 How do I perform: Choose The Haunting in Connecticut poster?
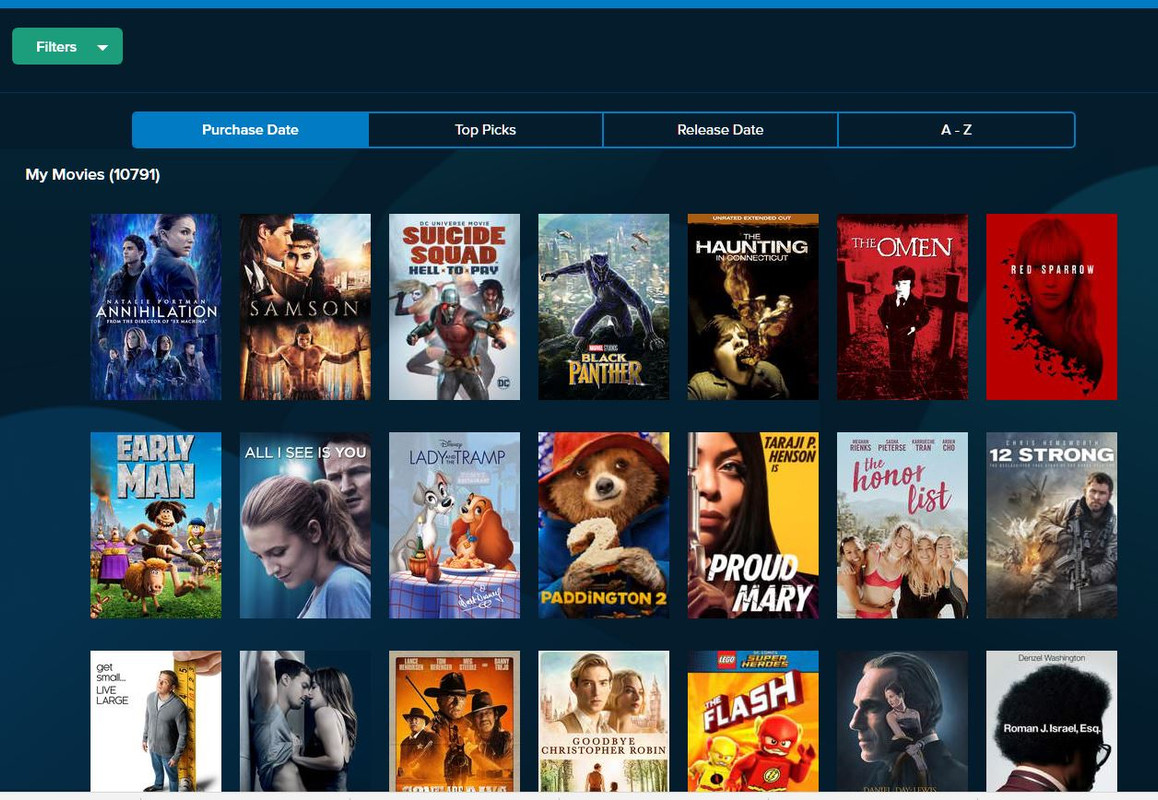tap(753, 307)
